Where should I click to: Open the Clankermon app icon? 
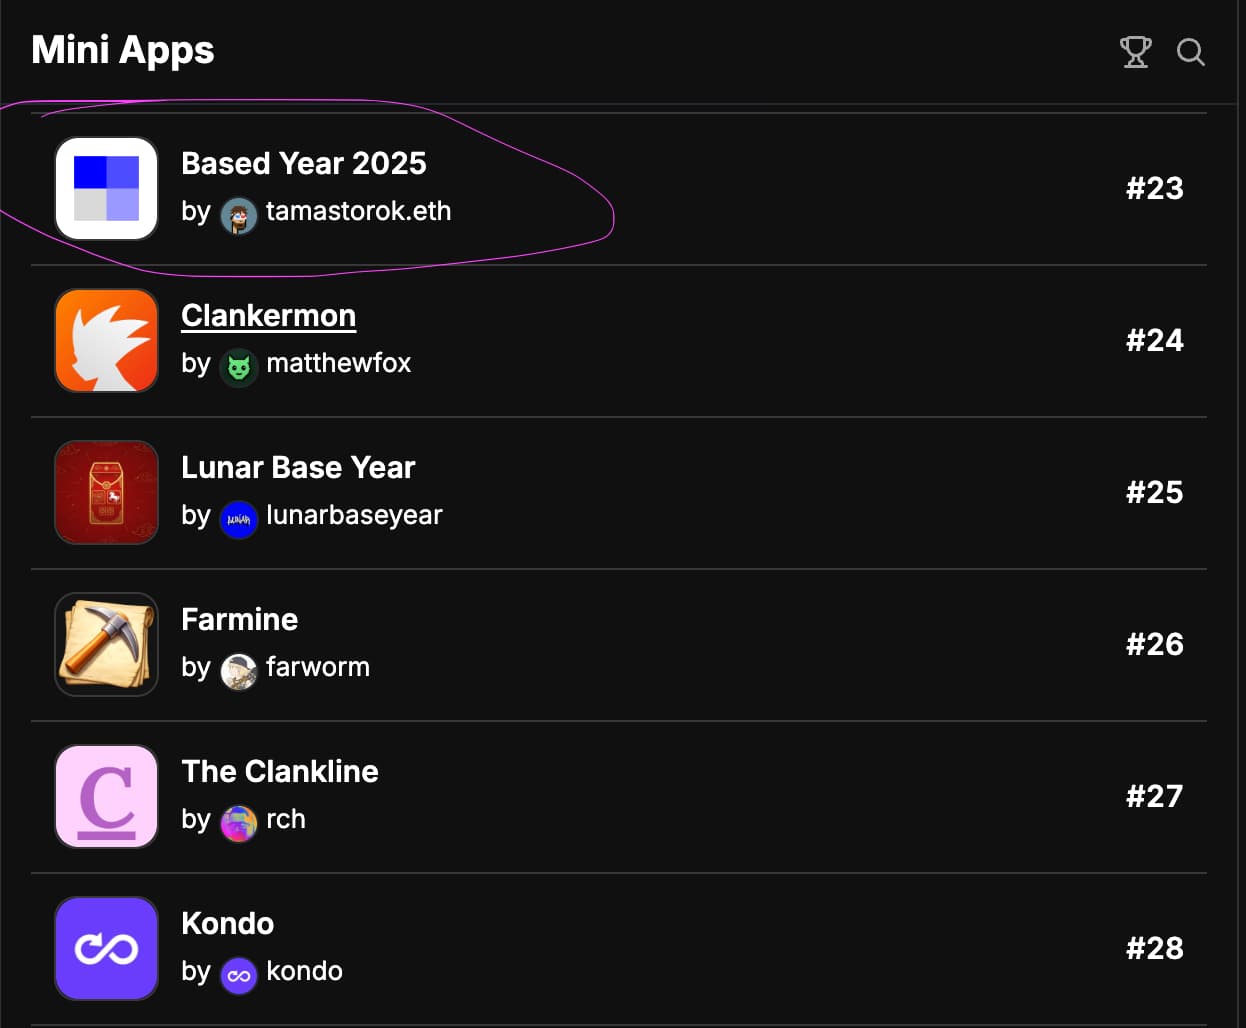(106, 341)
